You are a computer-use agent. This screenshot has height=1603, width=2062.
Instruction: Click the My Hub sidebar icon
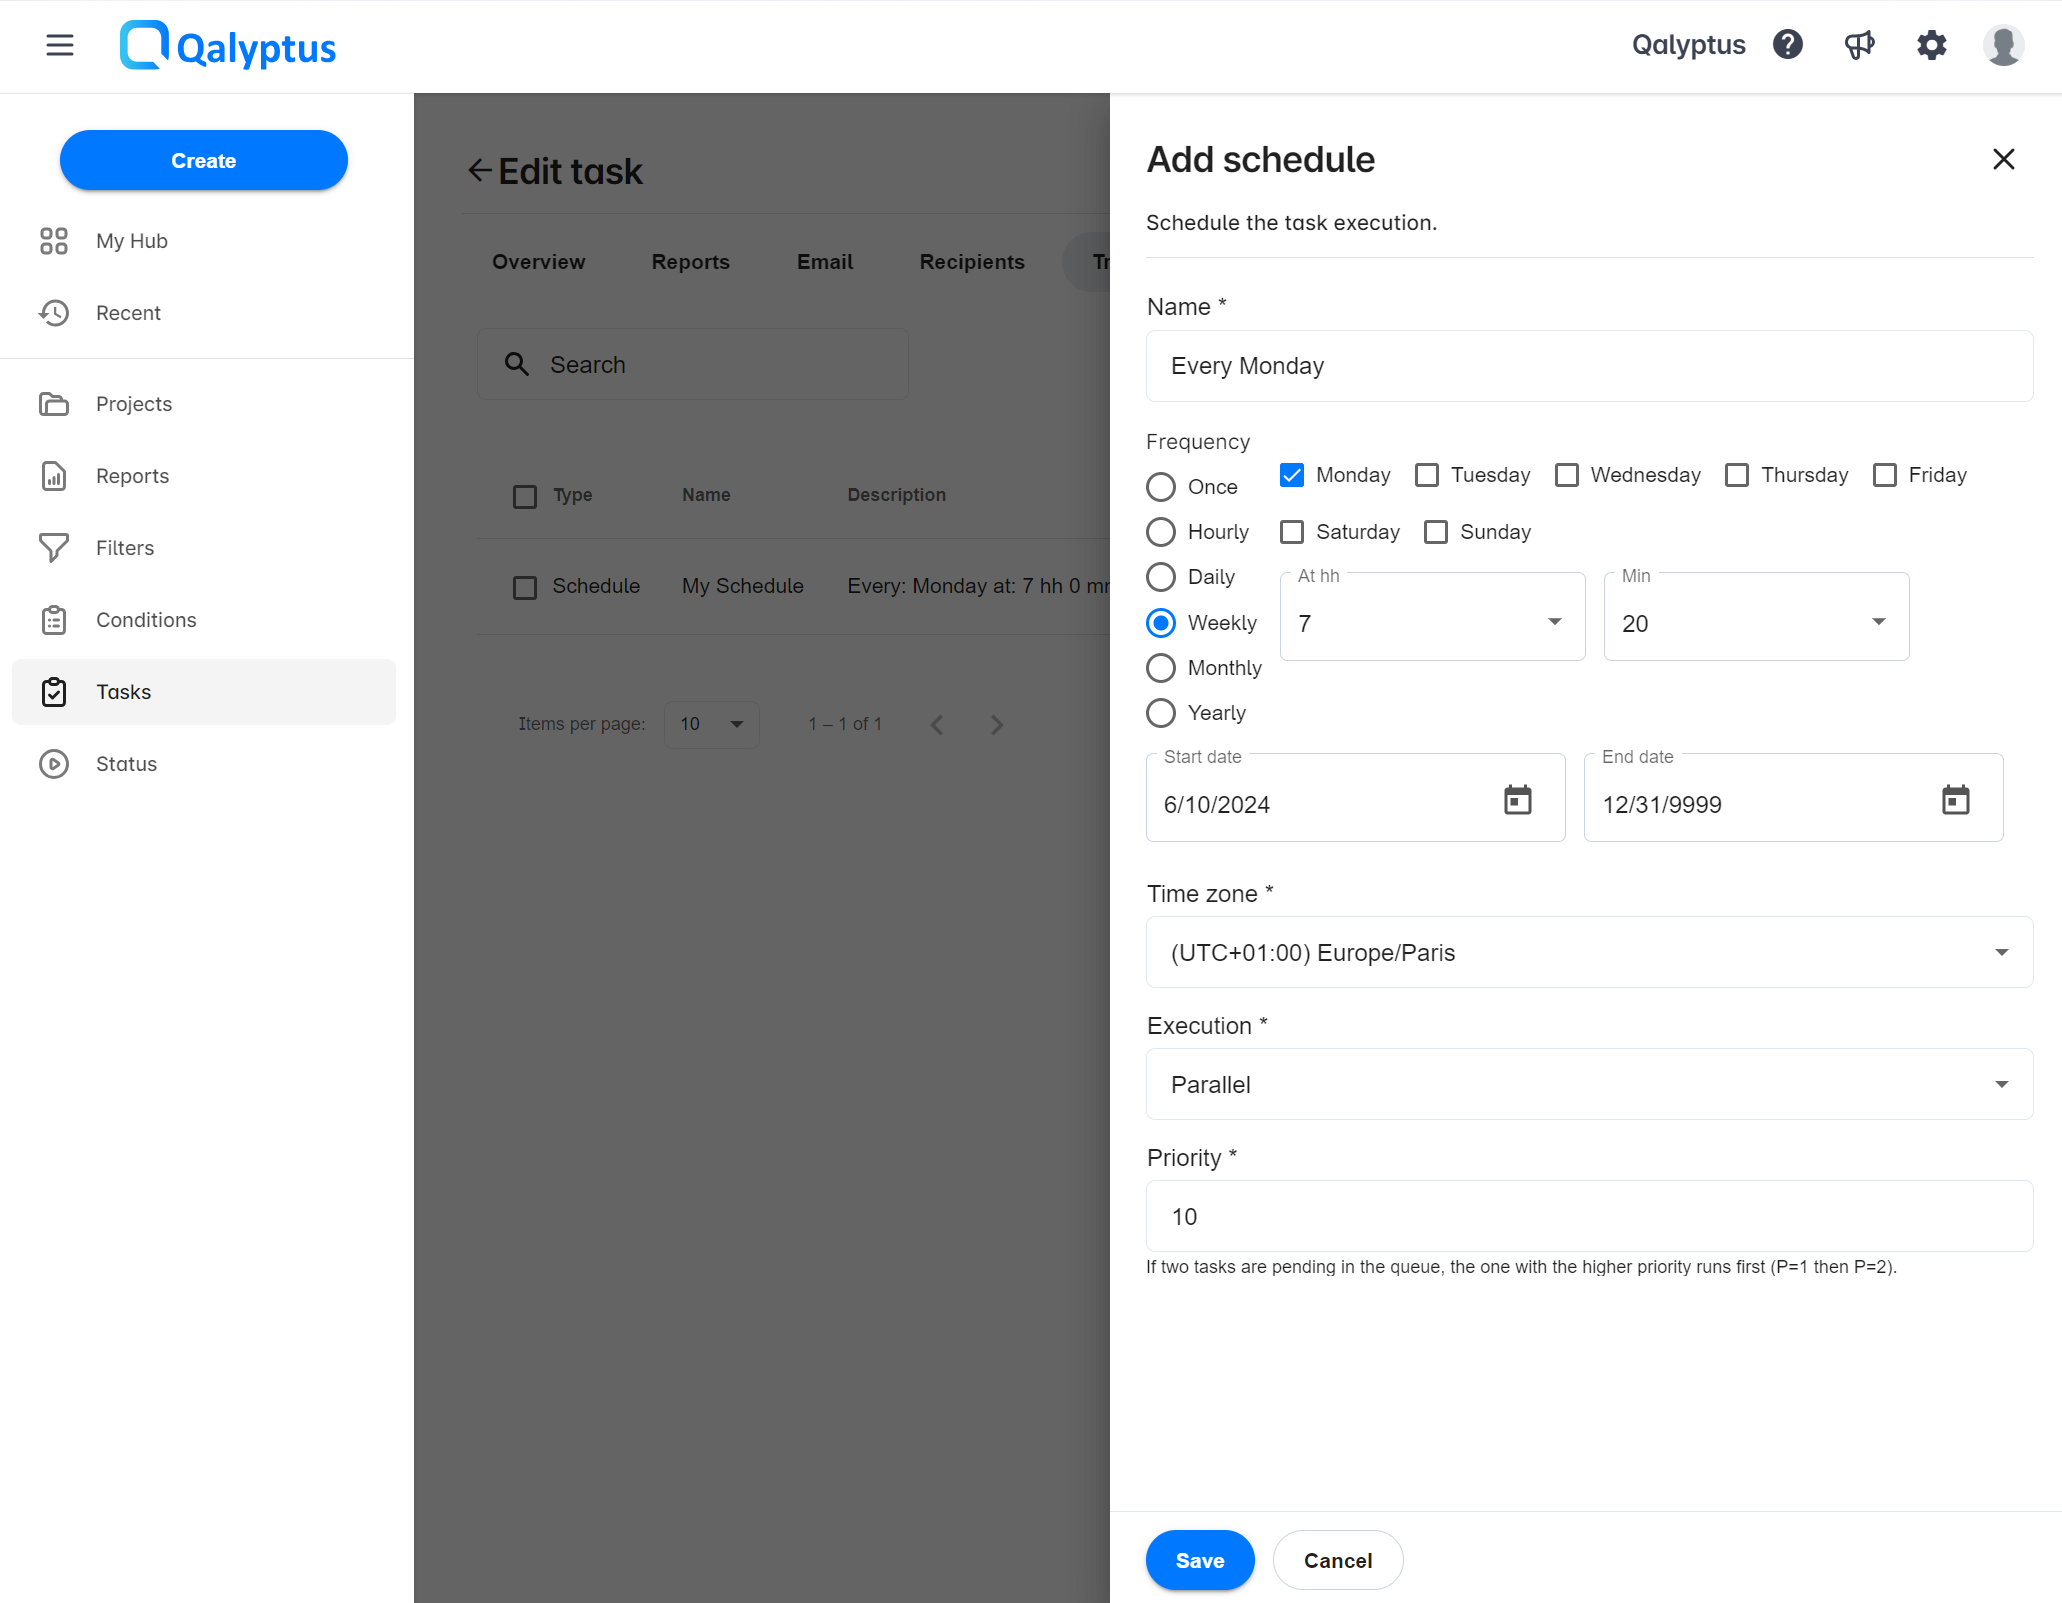(54, 241)
